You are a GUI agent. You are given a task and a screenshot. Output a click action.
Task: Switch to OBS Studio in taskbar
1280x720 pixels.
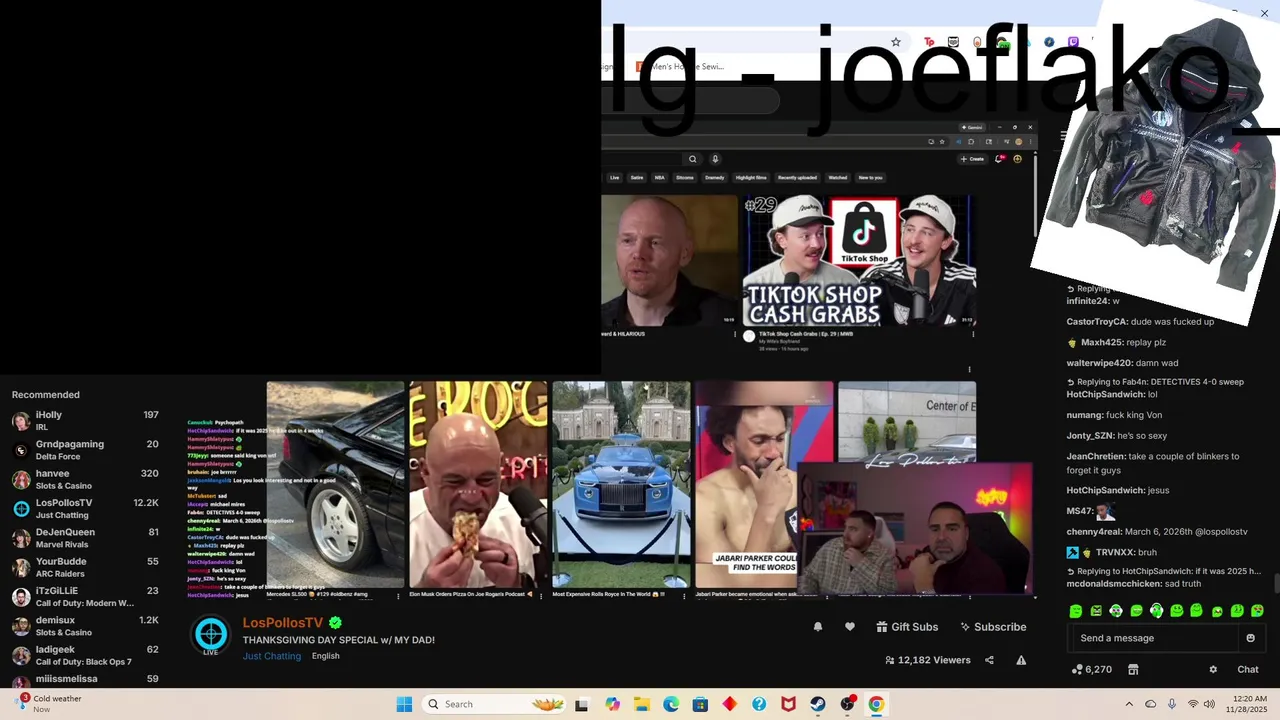pos(847,704)
